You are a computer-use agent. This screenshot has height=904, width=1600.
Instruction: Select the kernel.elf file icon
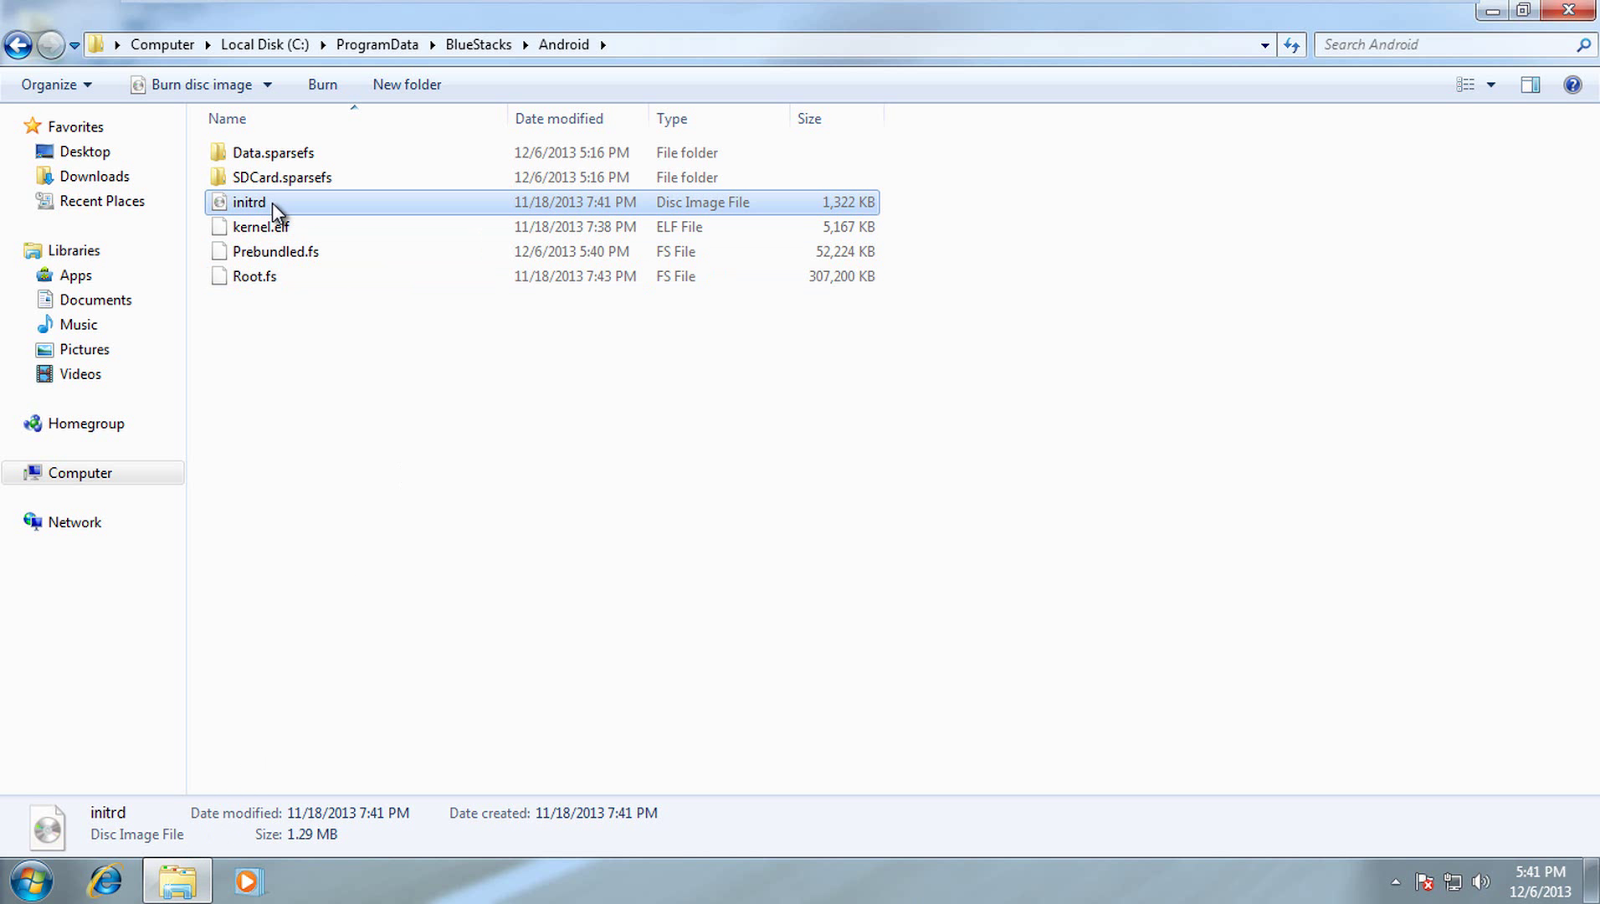click(x=219, y=227)
